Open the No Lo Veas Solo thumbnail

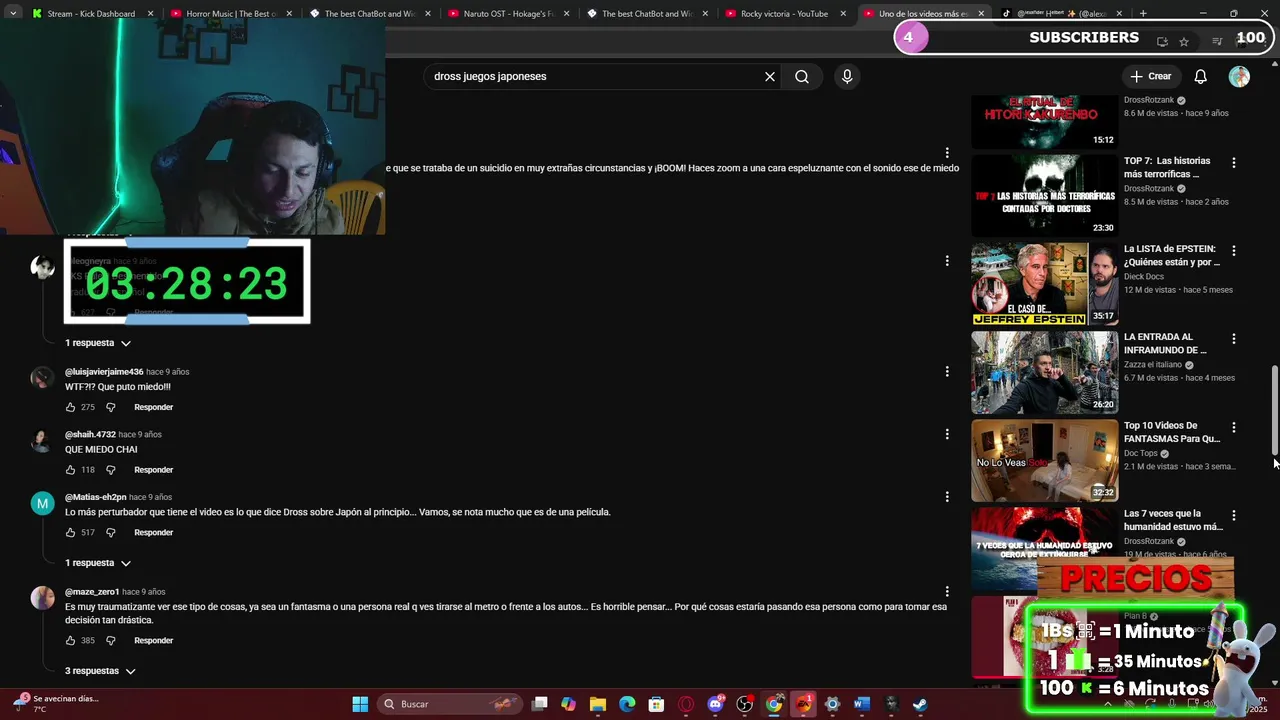point(1045,461)
